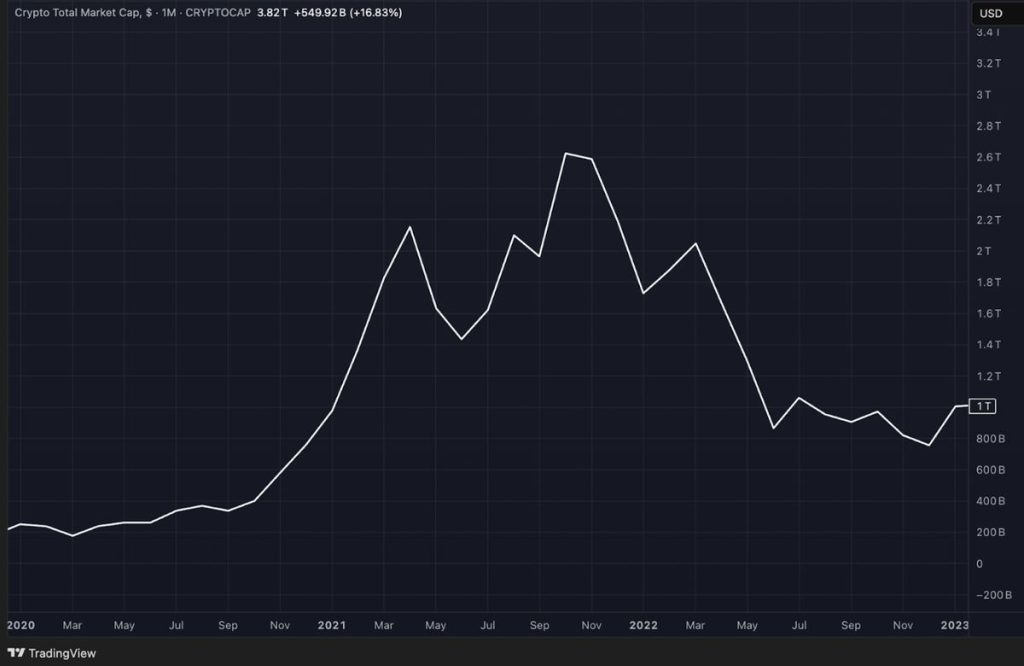Image resolution: width=1024 pixels, height=666 pixels.
Task: Click the Mar label after 2020
Action: click(x=72, y=625)
